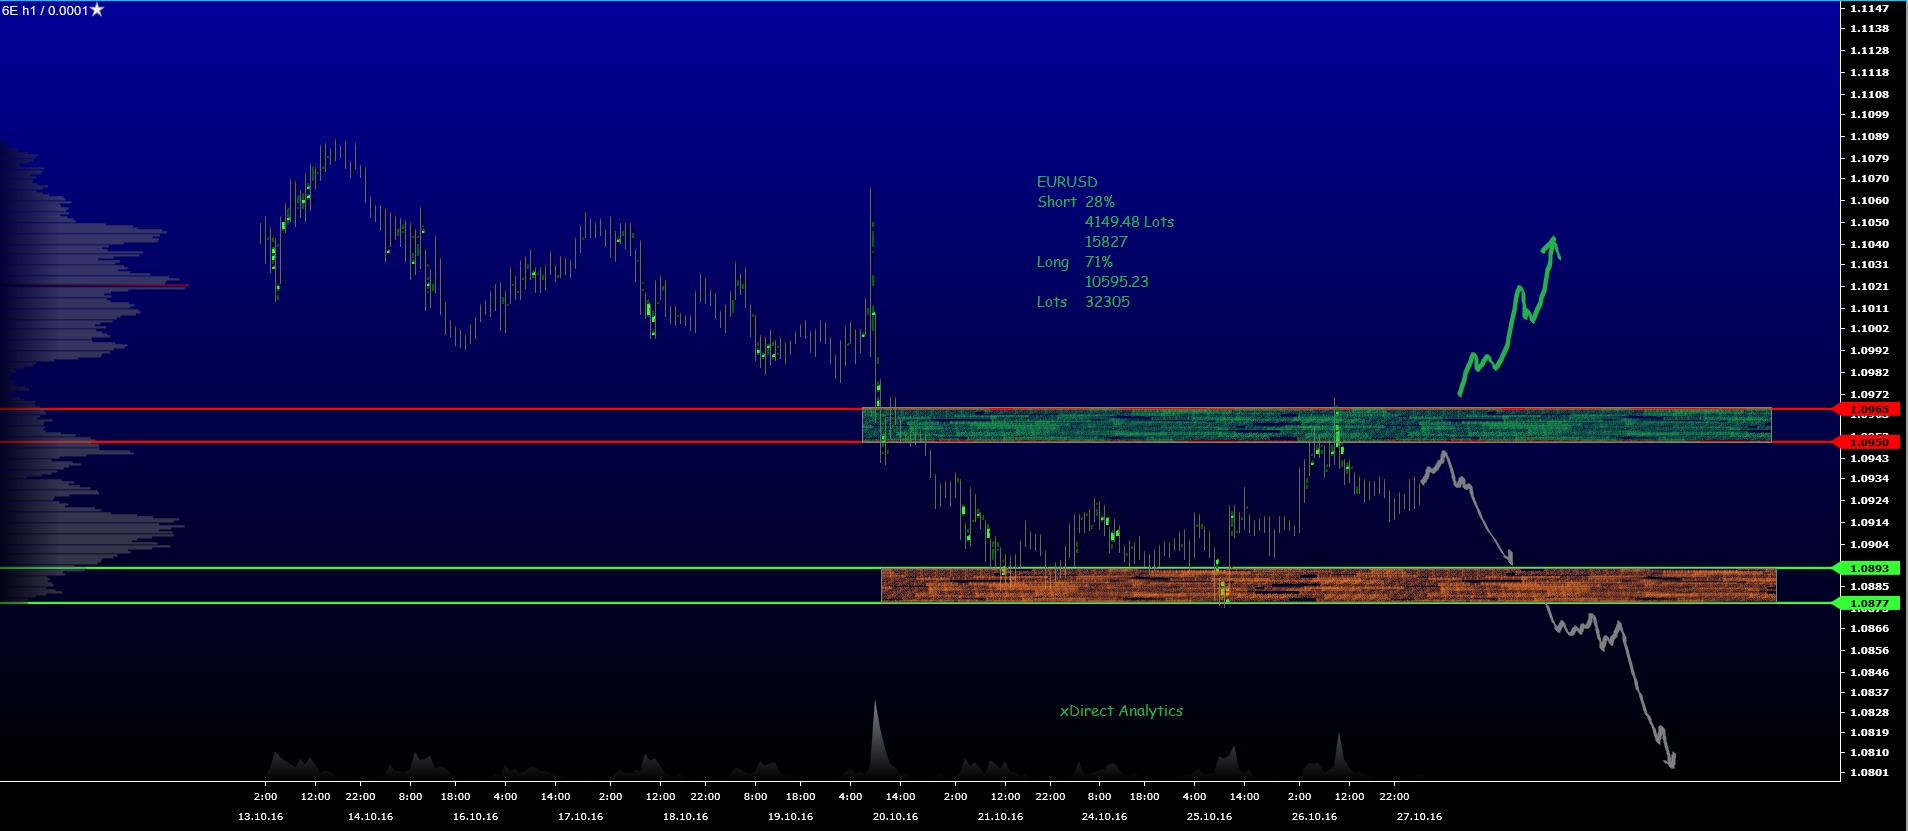Click the Long 71% sentiment text
Screen dimensions: 1908x831
tap(1075, 262)
